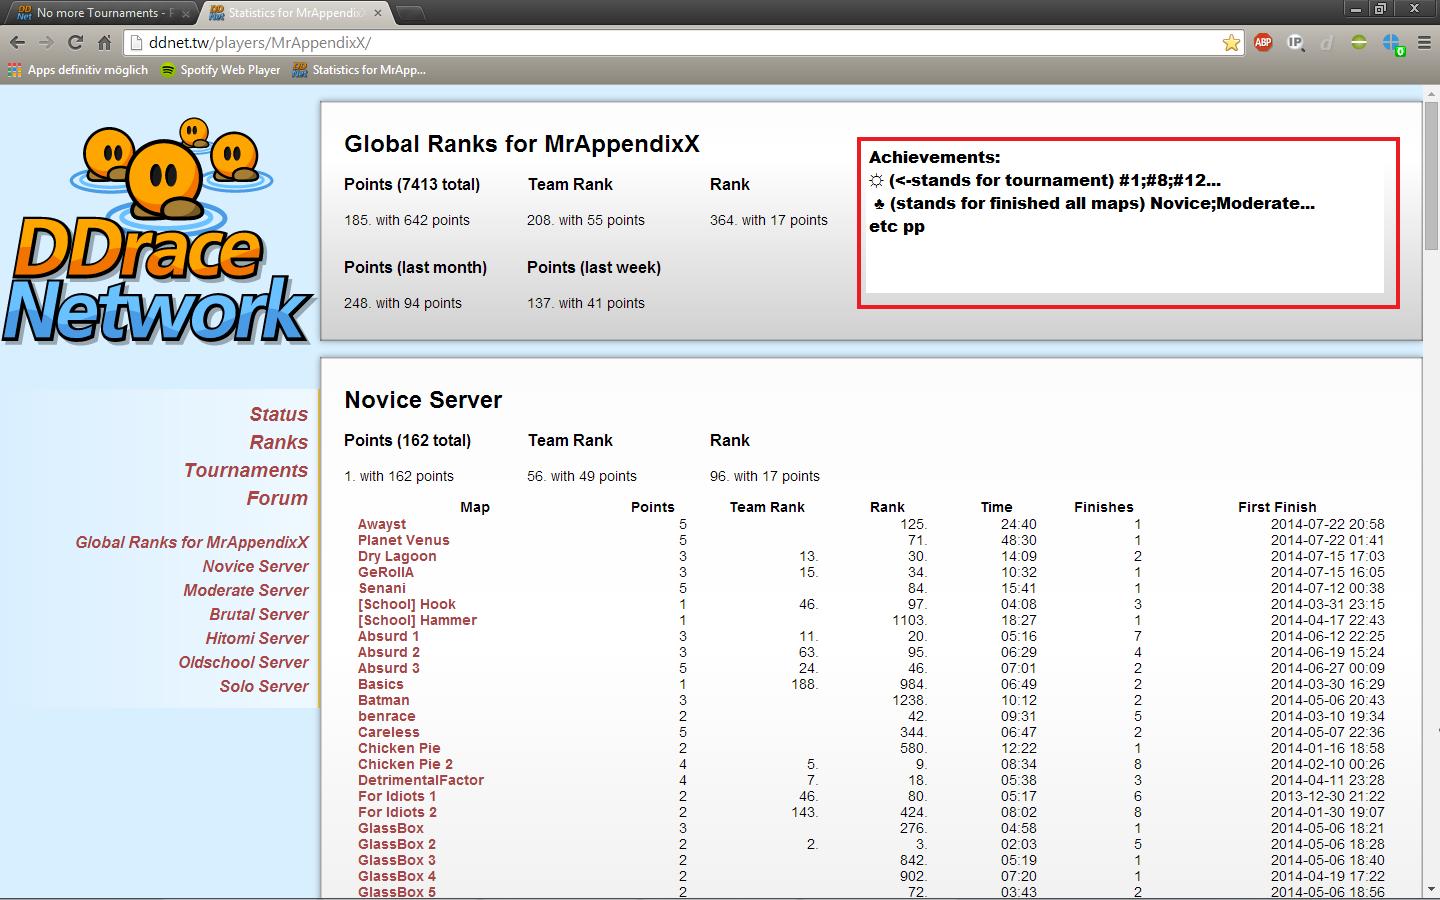Click the address bar URL field

(680, 43)
